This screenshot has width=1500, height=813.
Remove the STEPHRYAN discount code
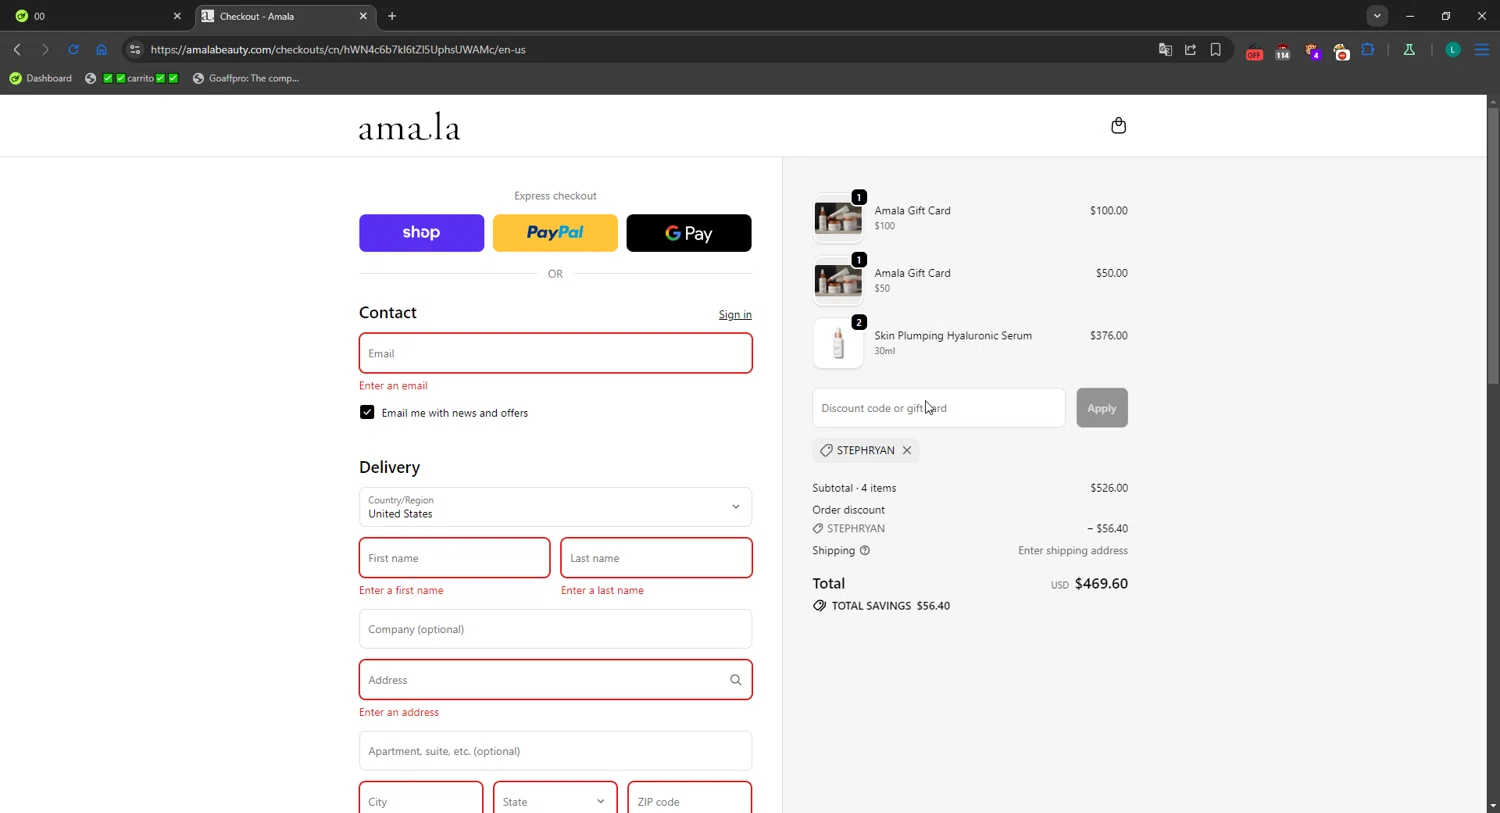[x=907, y=450]
